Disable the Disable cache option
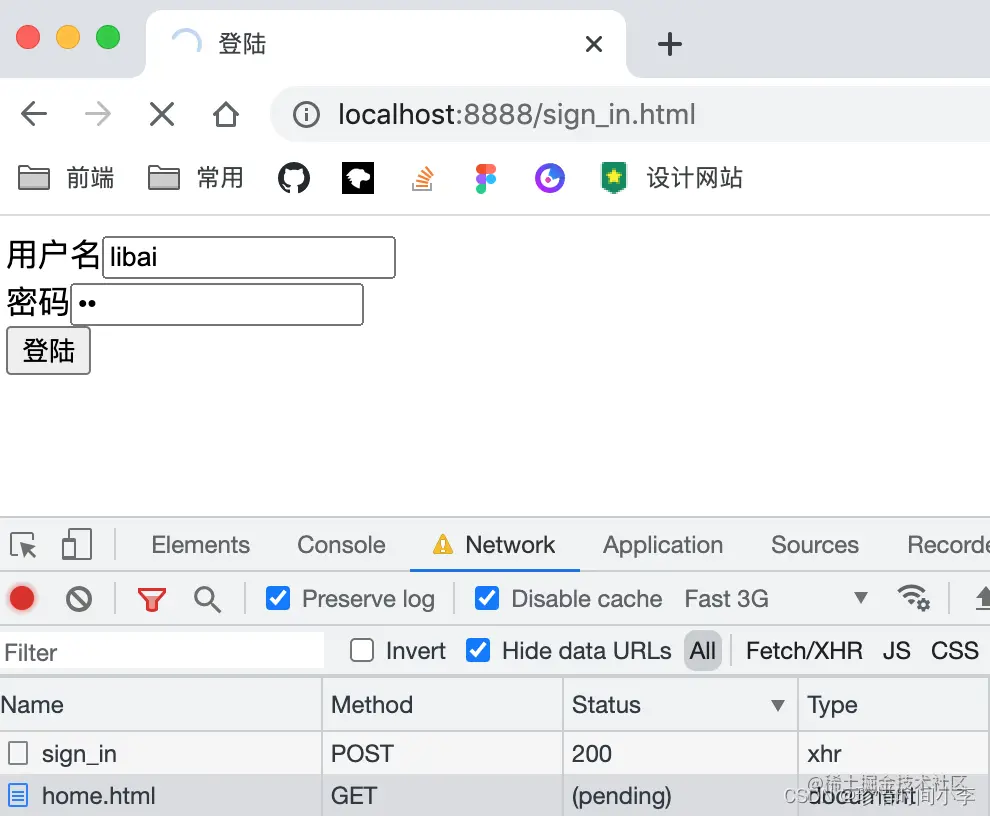Viewport: 990px width, 816px height. click(x=487, y=598)
